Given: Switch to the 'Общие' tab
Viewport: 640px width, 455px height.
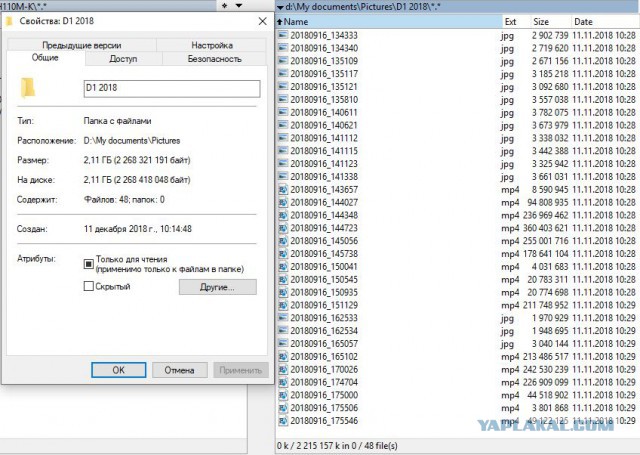Looking at the screenshot, I should coord(45,58).
